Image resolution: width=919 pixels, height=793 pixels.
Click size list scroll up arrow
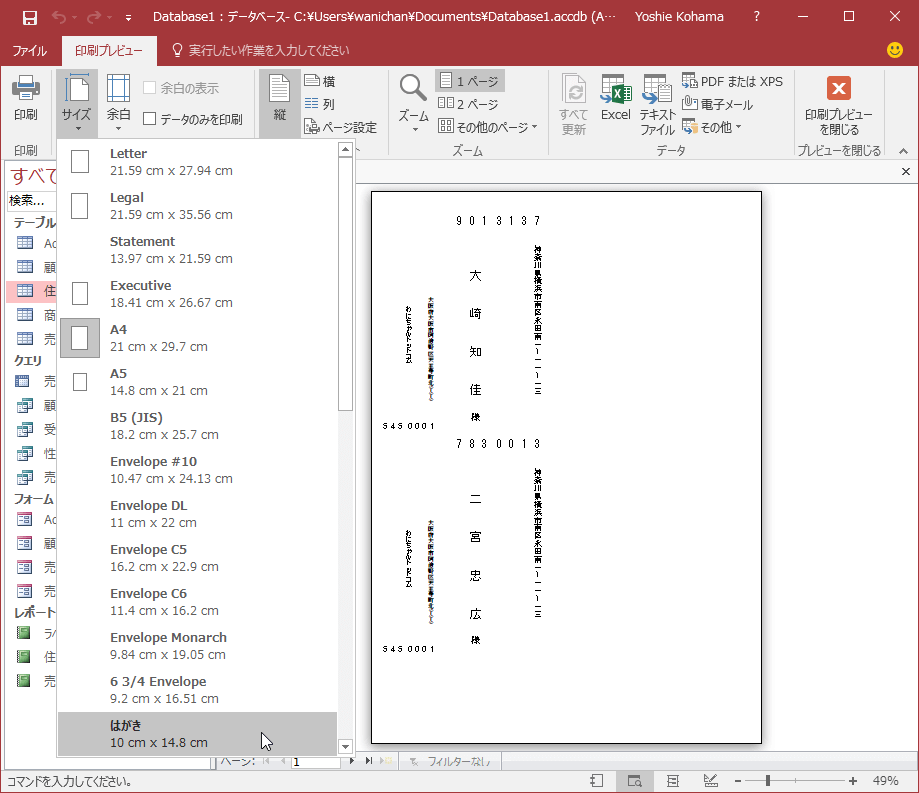coord(345,149)
